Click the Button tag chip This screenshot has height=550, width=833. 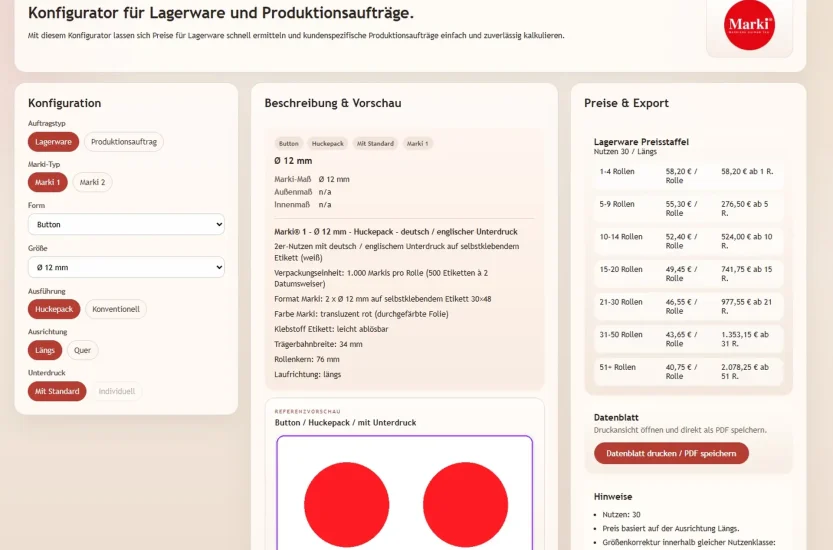pyautogui.click(x=288, y=143)
